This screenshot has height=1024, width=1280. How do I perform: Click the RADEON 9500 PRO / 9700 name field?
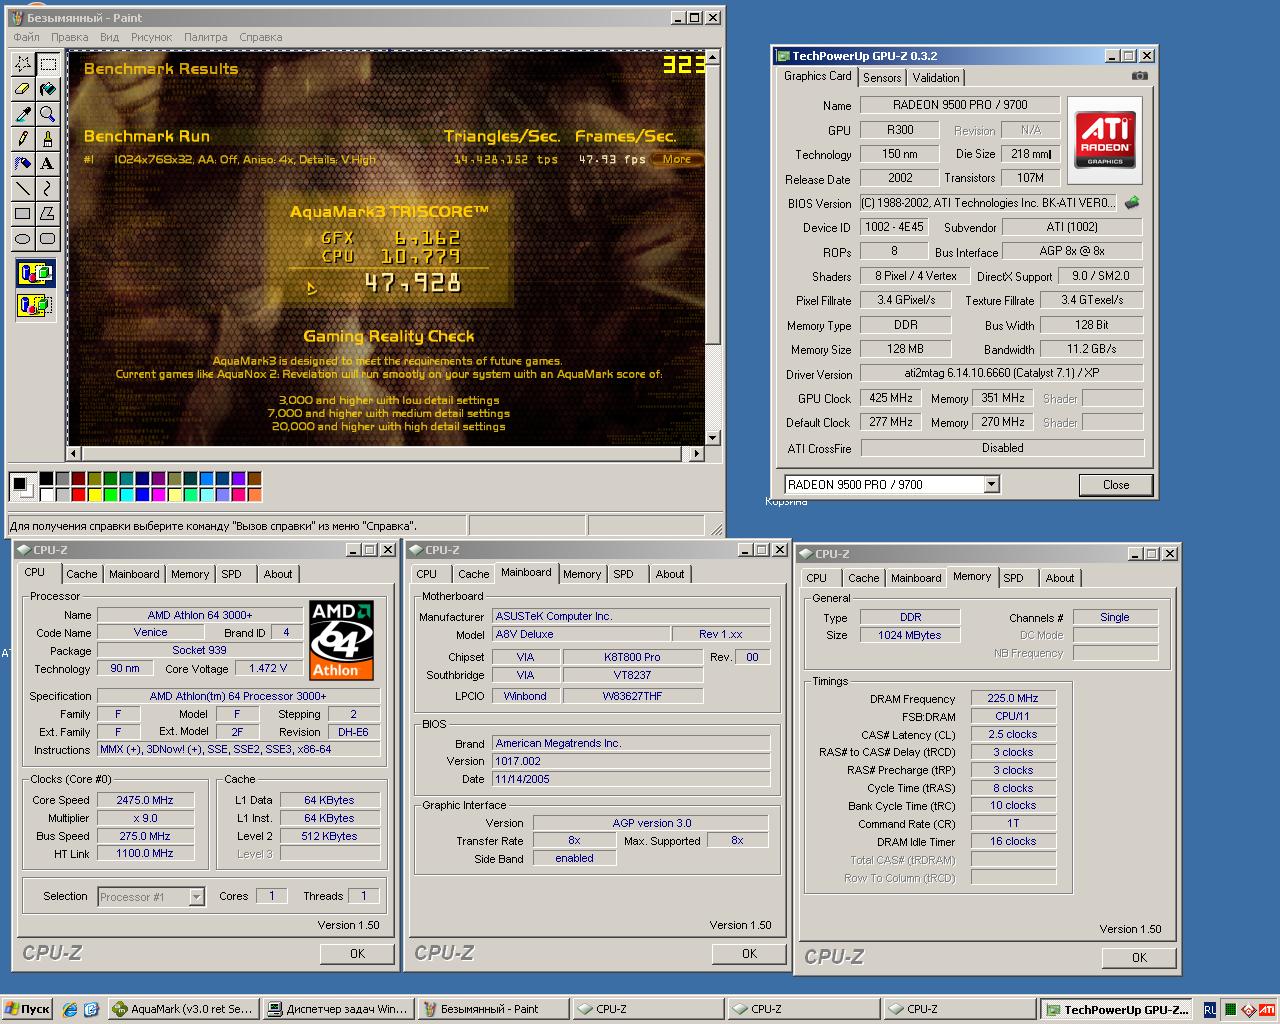[x=960, y=104]
